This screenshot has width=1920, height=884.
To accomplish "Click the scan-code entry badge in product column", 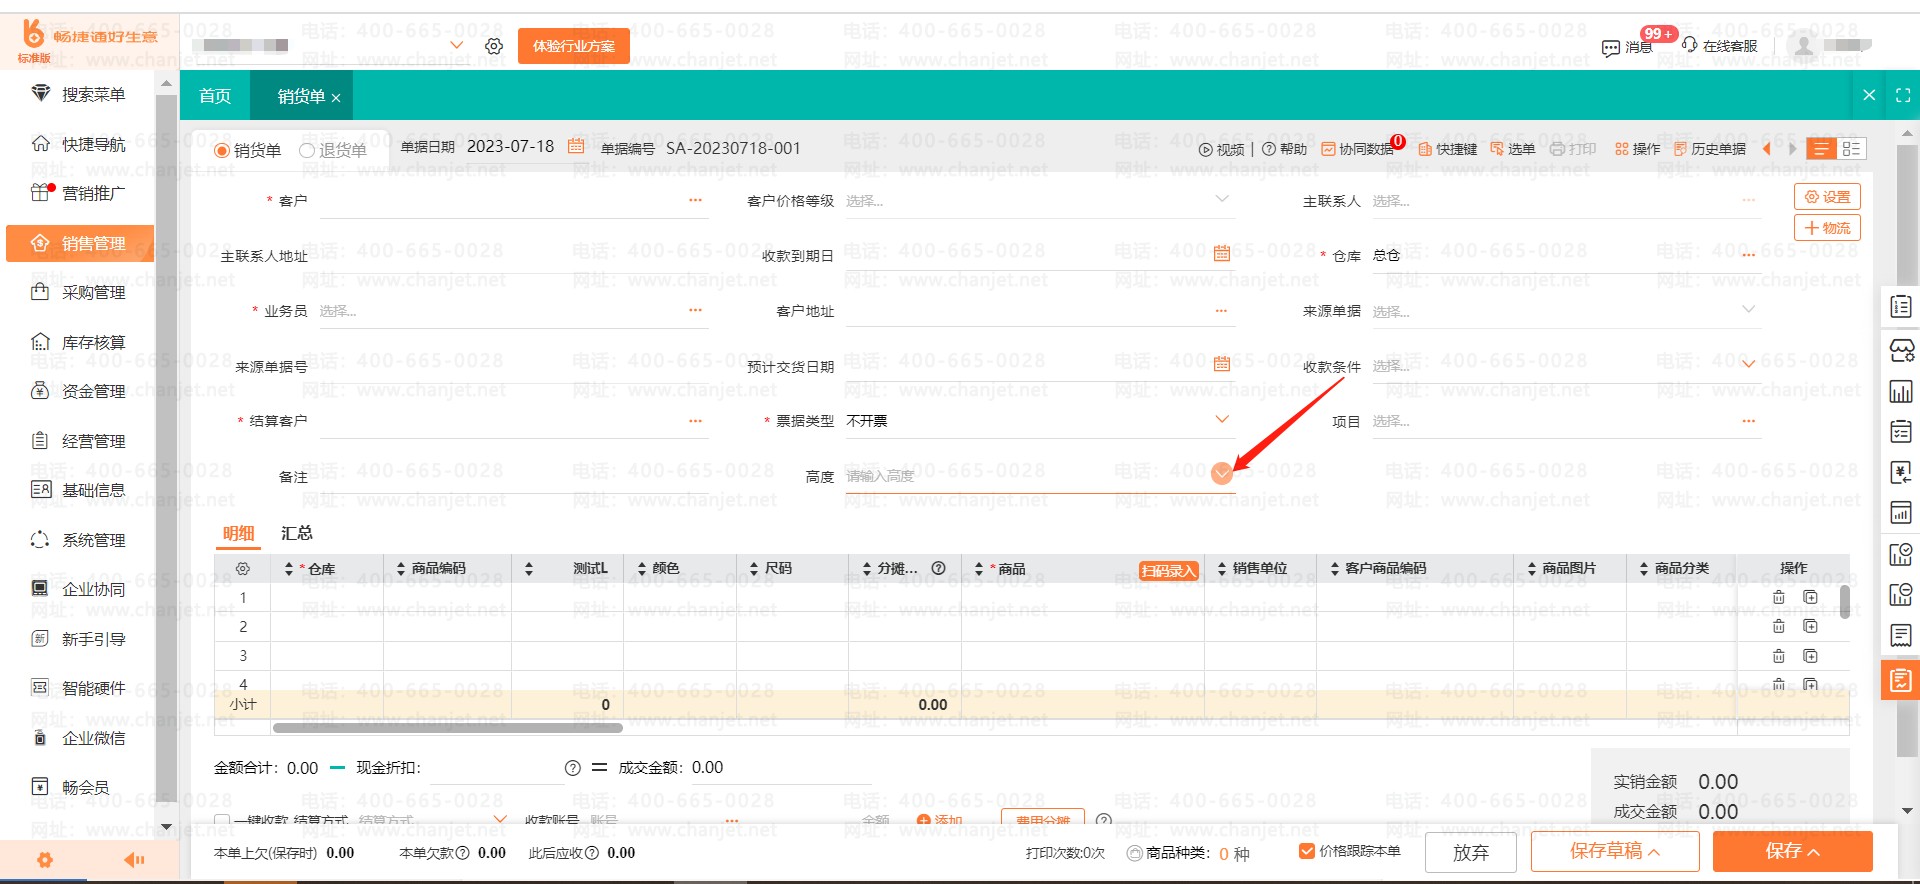I will pos(1168,570).
